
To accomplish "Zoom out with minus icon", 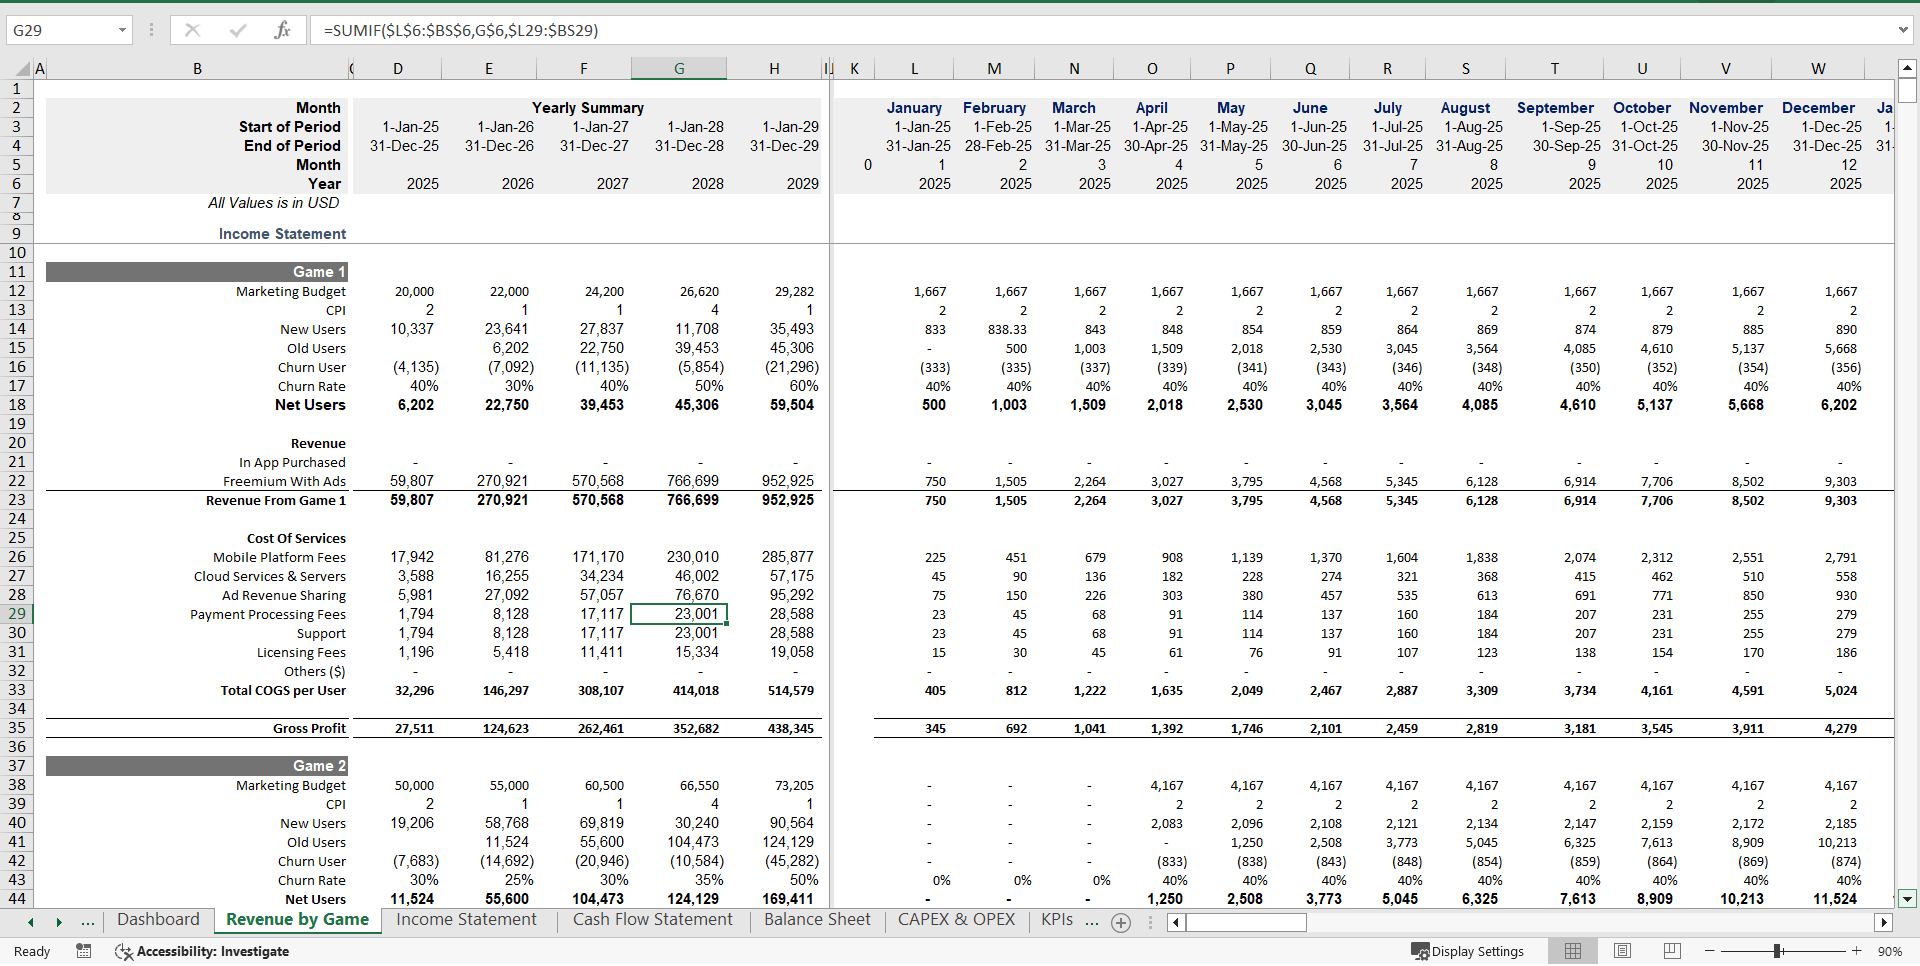I will tap(1710, 951).
